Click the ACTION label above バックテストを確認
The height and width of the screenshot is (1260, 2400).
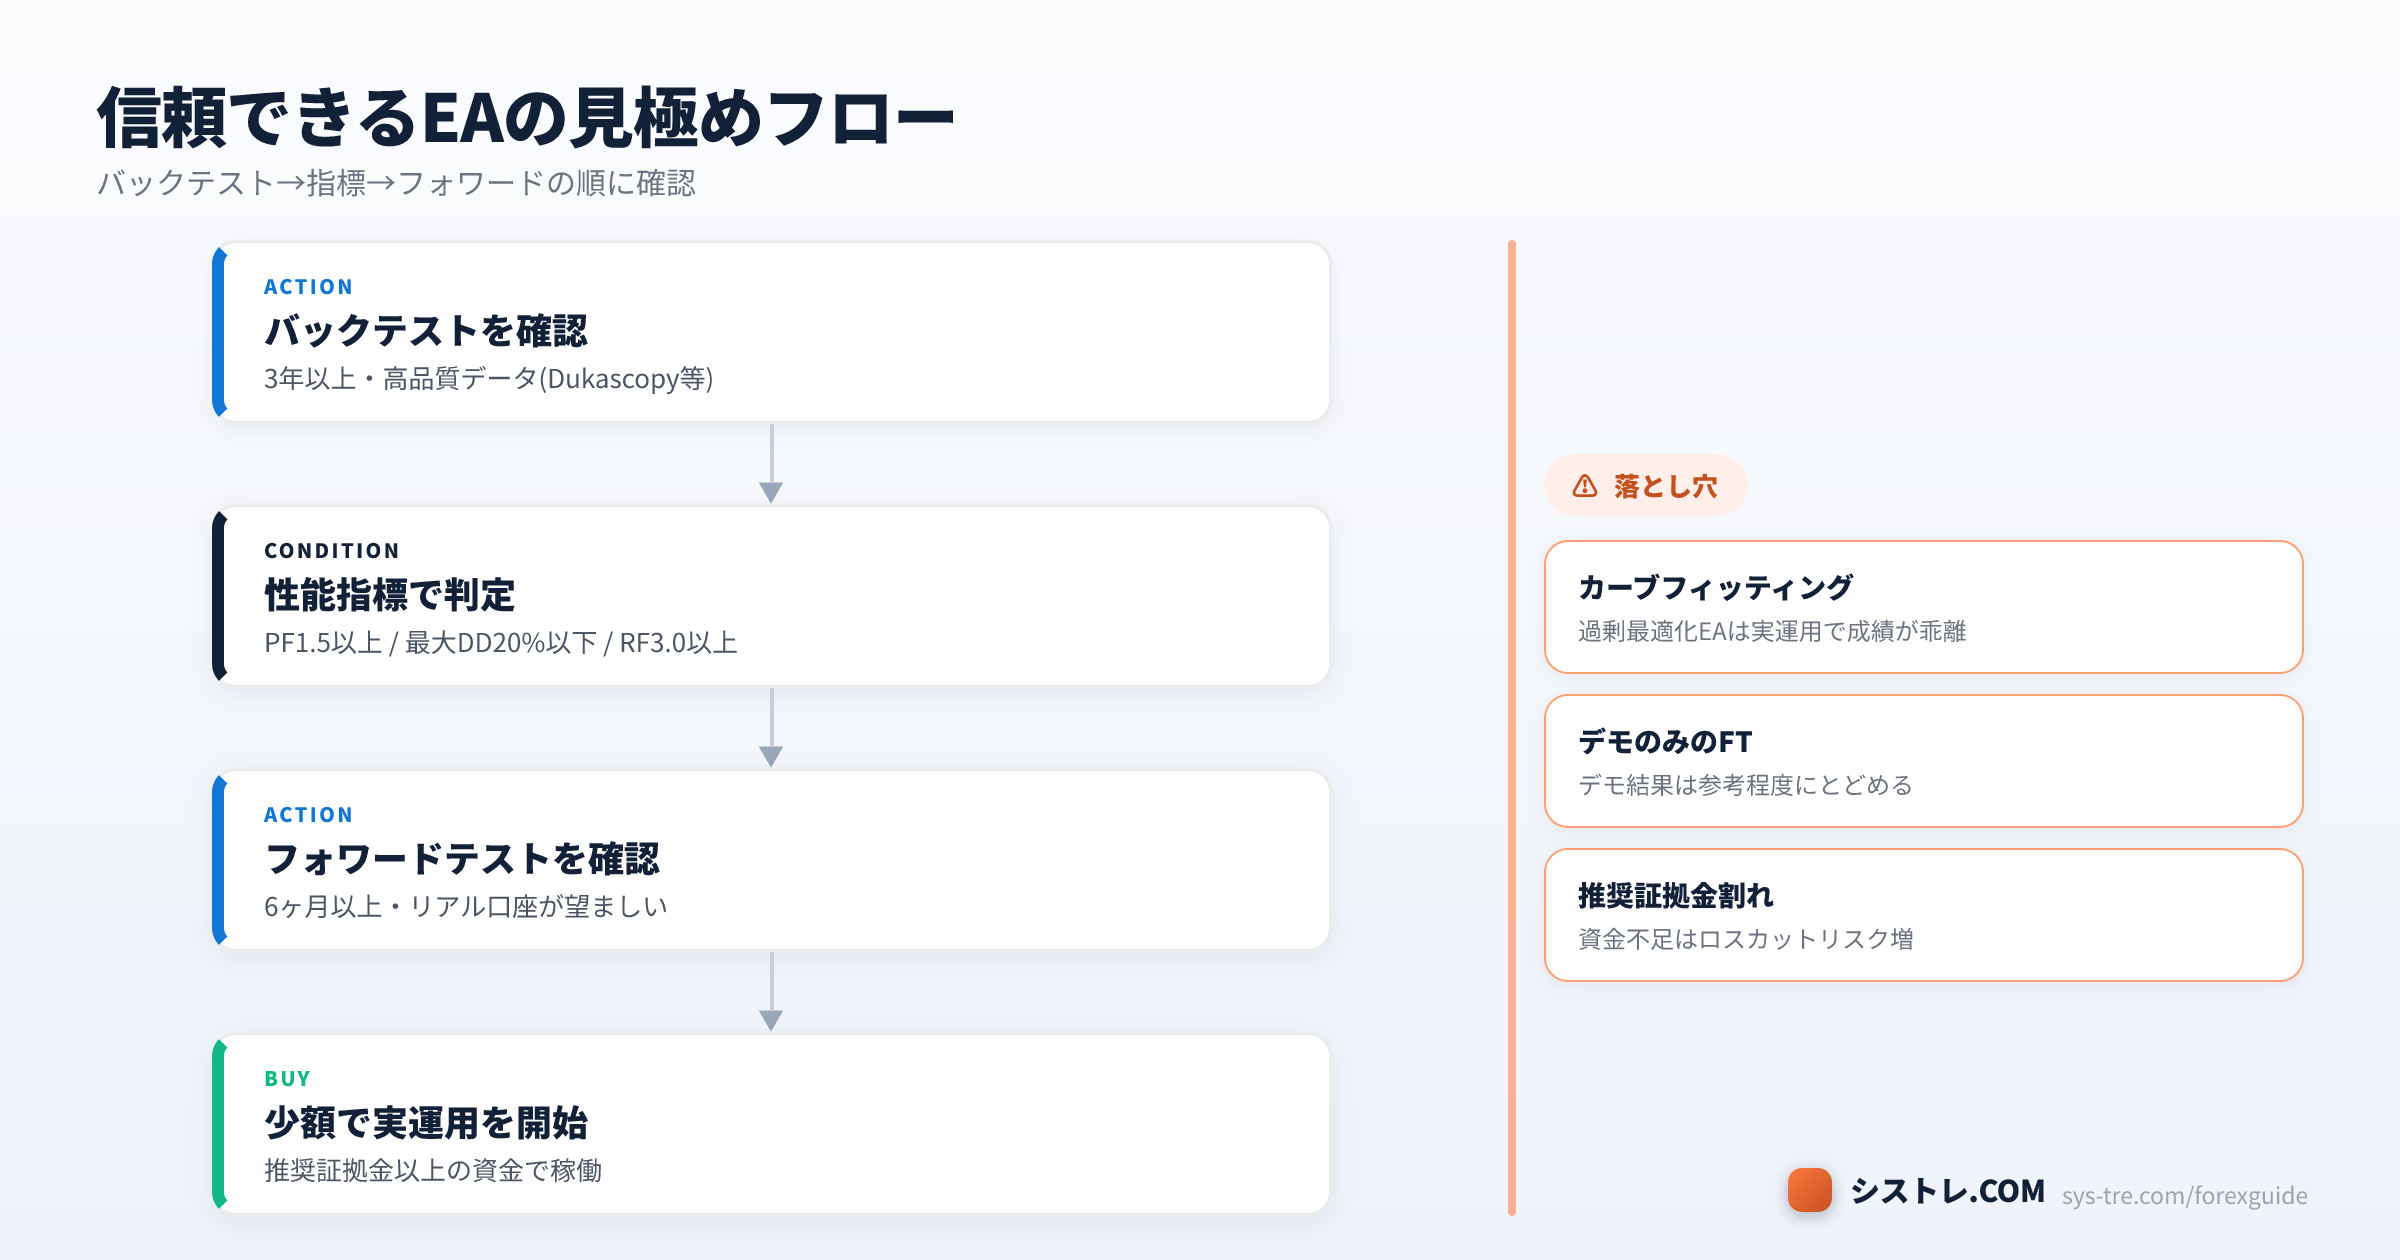[x=308, y=287]
